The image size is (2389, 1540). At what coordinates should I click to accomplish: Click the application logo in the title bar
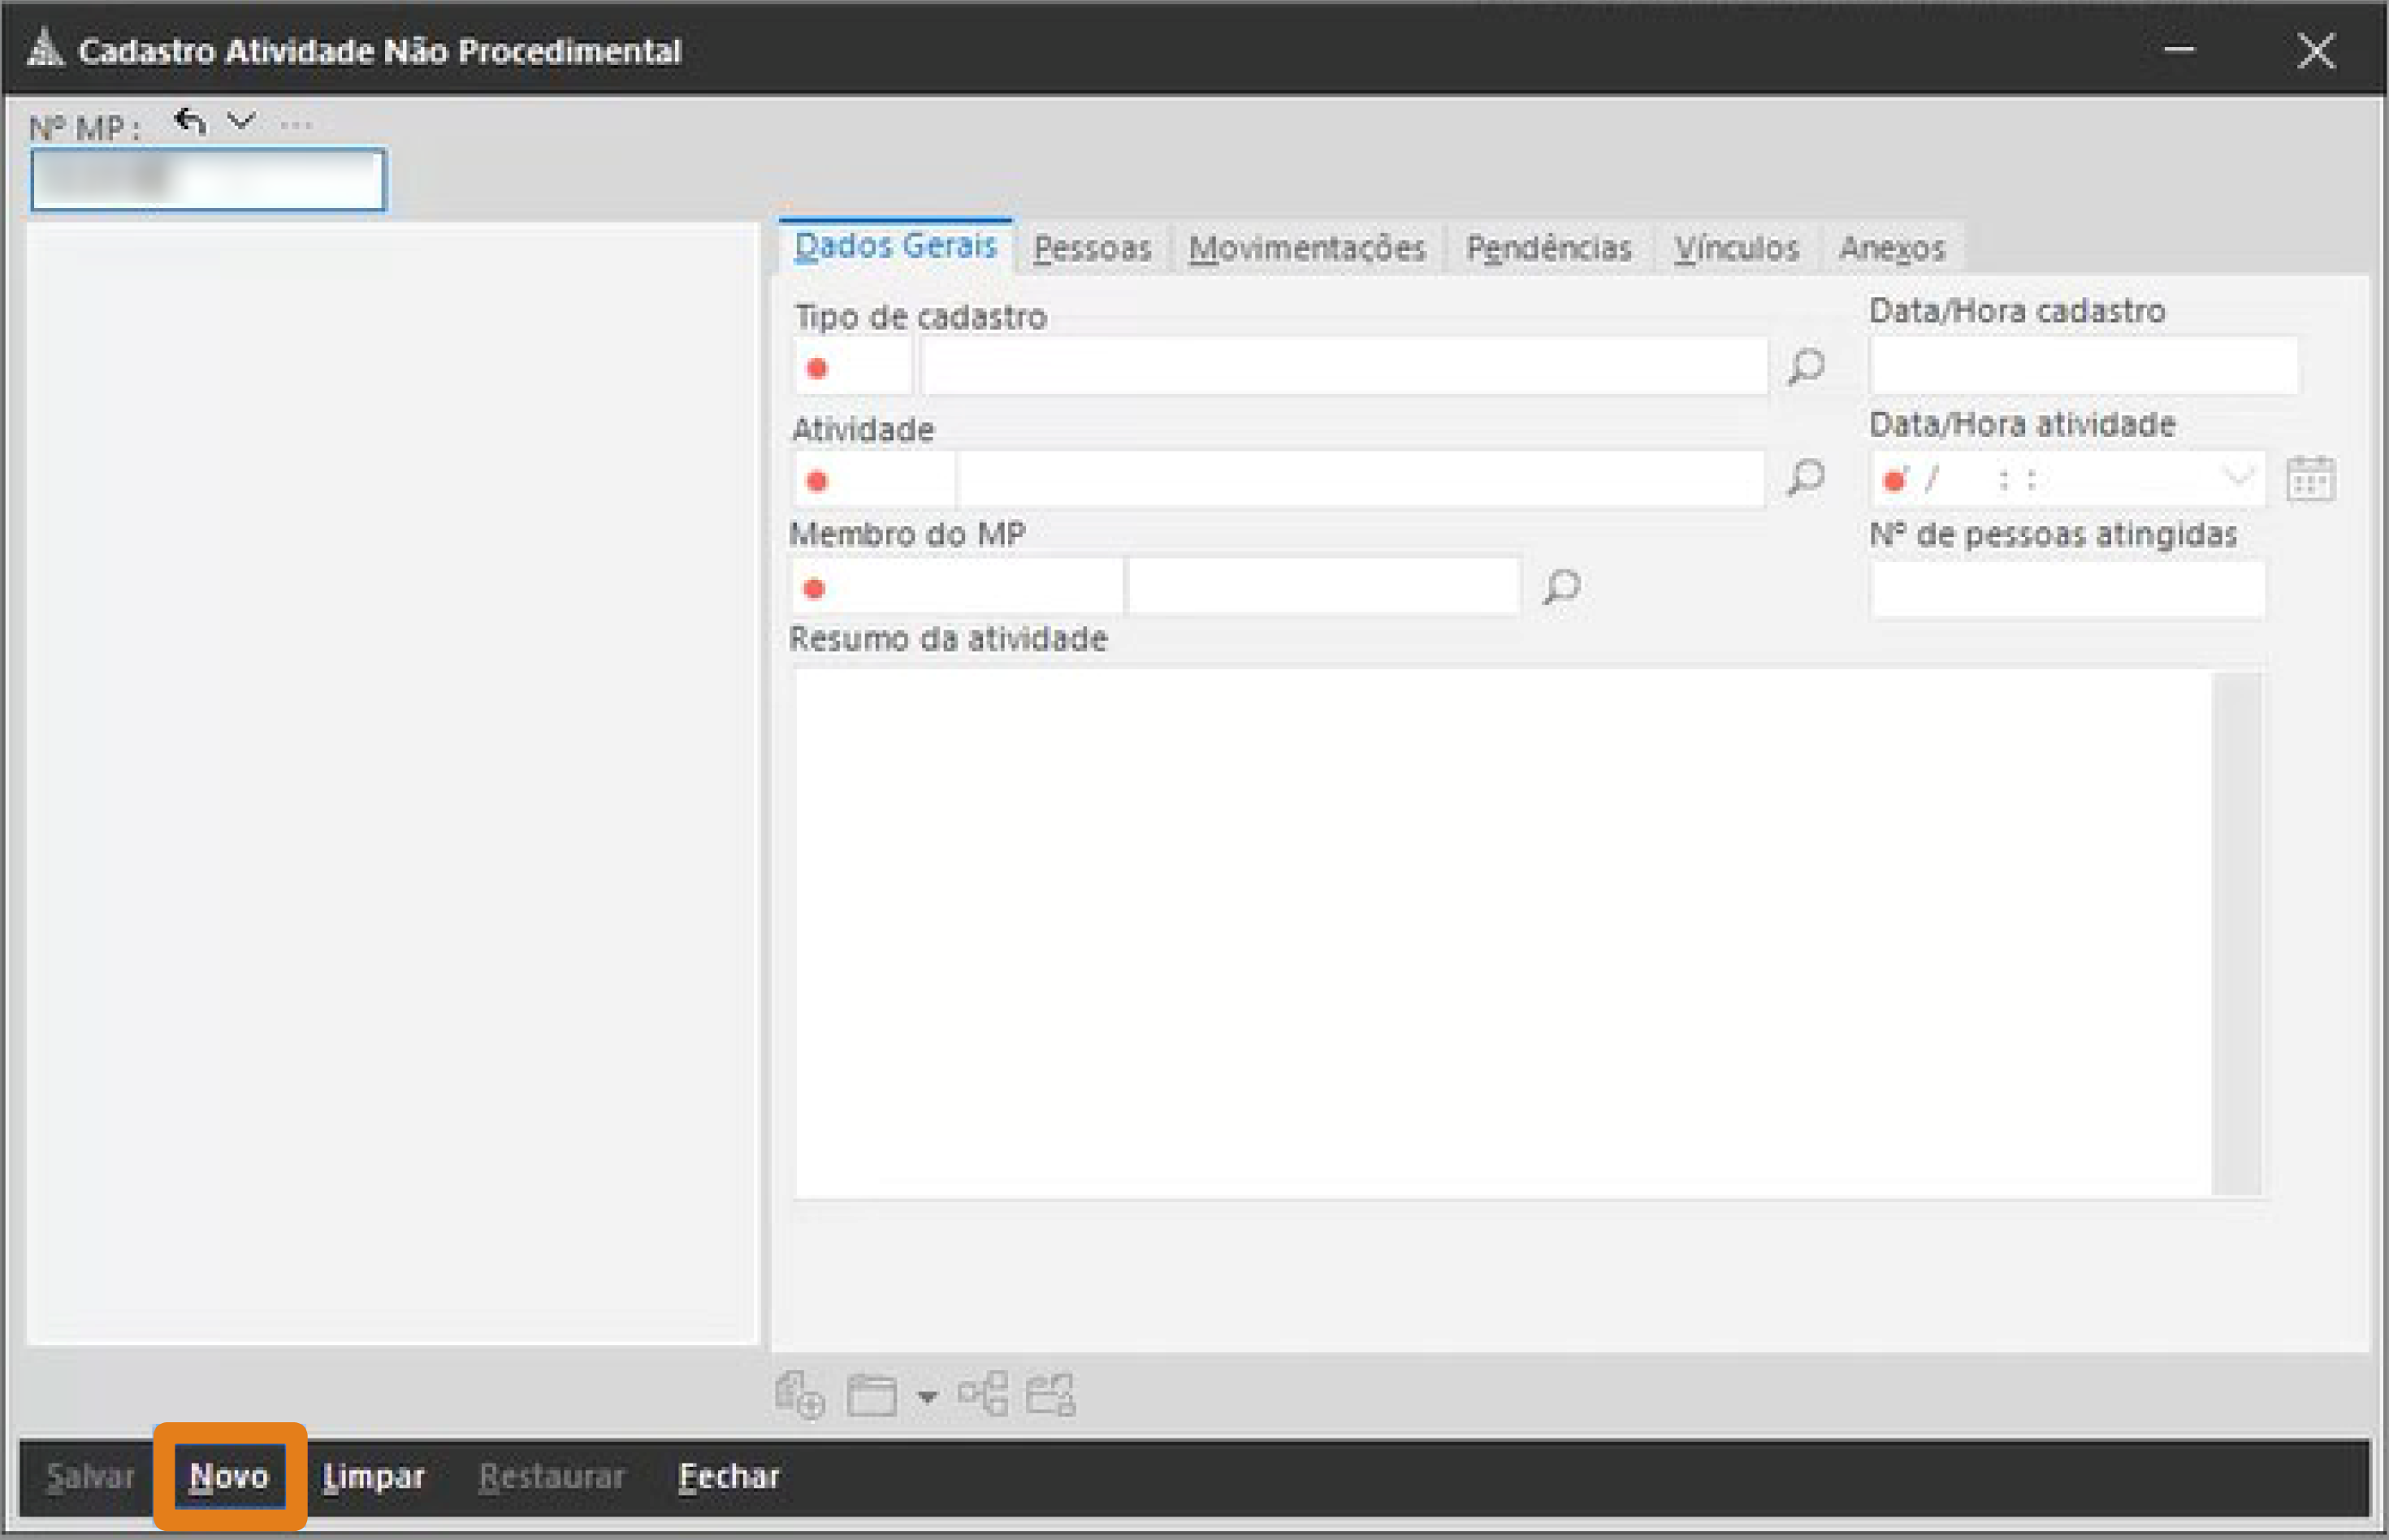click(x=42, y=48)
